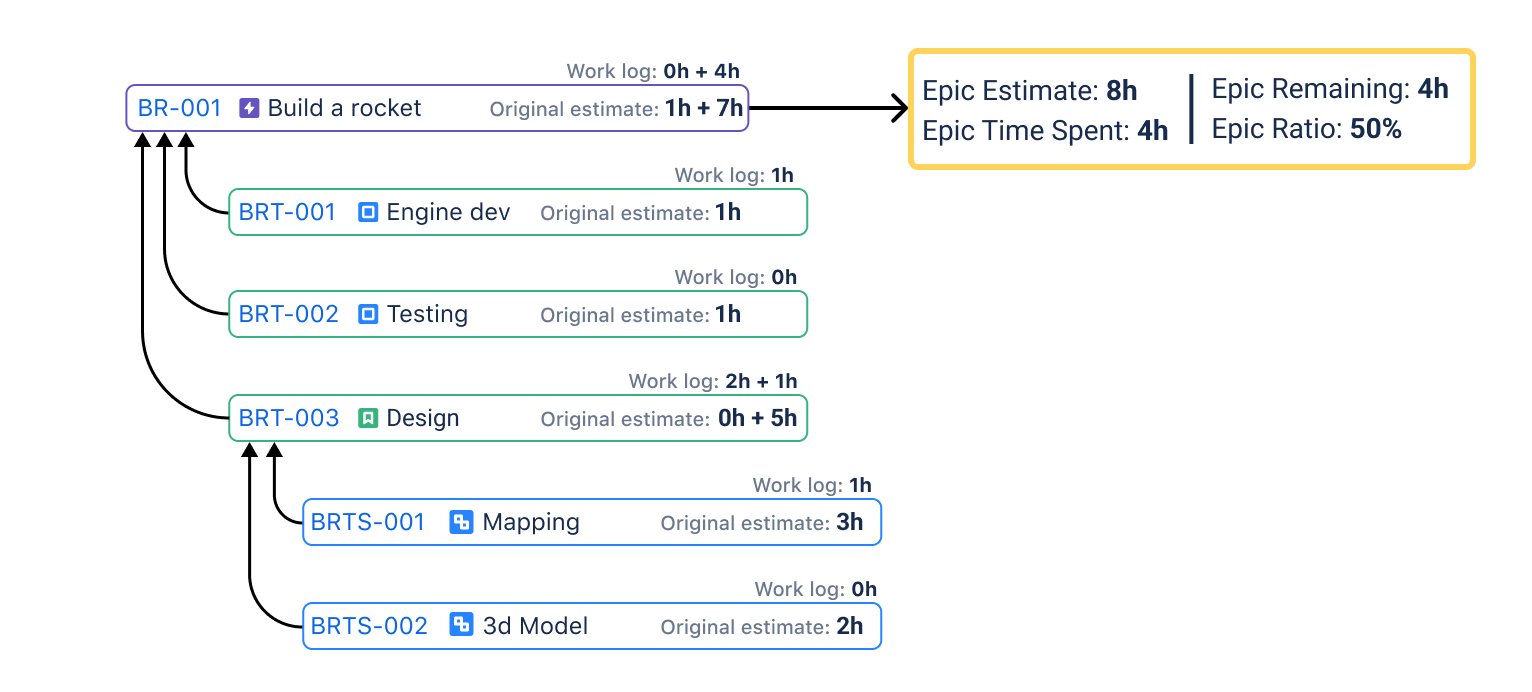Open the BRT-003 issue key link
The image size is (1532, 692).
289,418
